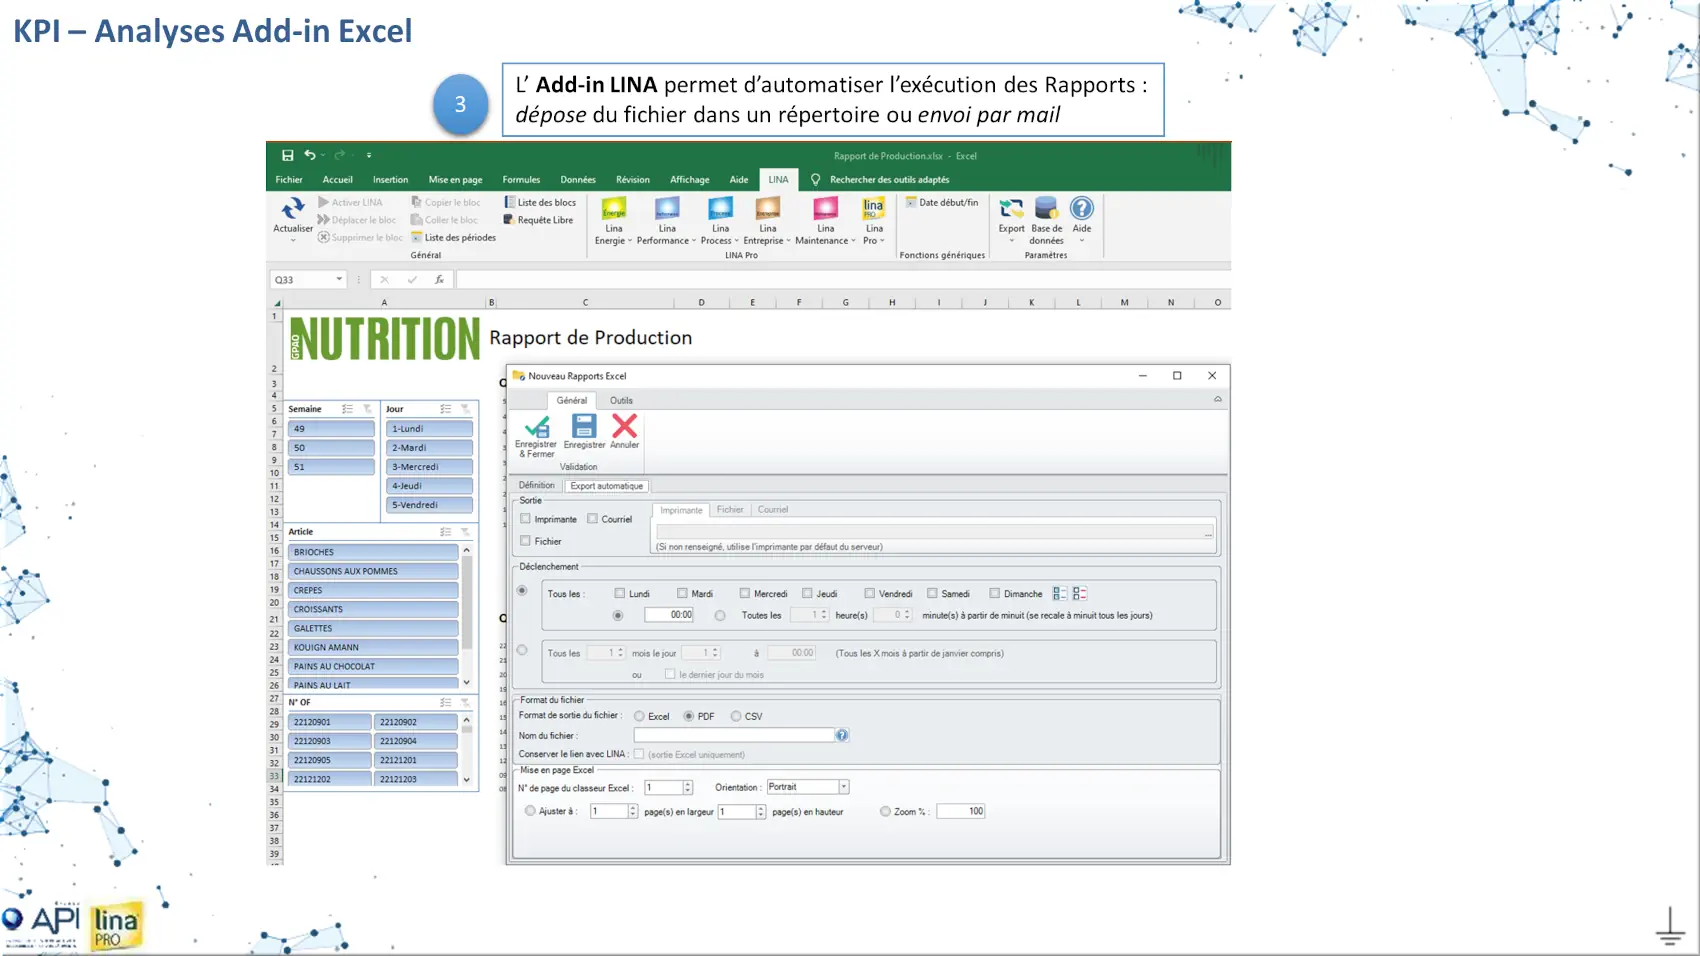
Task: Switch to the Formules ribbon tab
Action: tap(521, 180)
